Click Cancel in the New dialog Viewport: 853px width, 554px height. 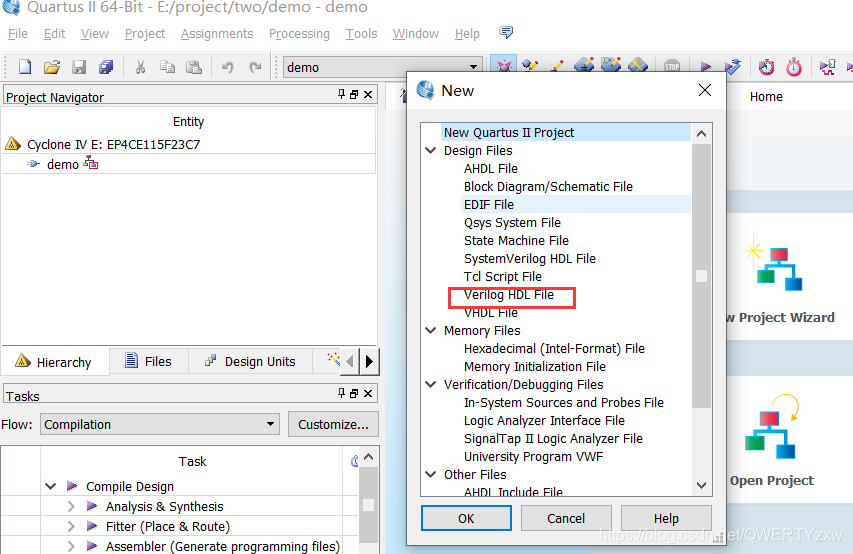[x=566, y=518]
